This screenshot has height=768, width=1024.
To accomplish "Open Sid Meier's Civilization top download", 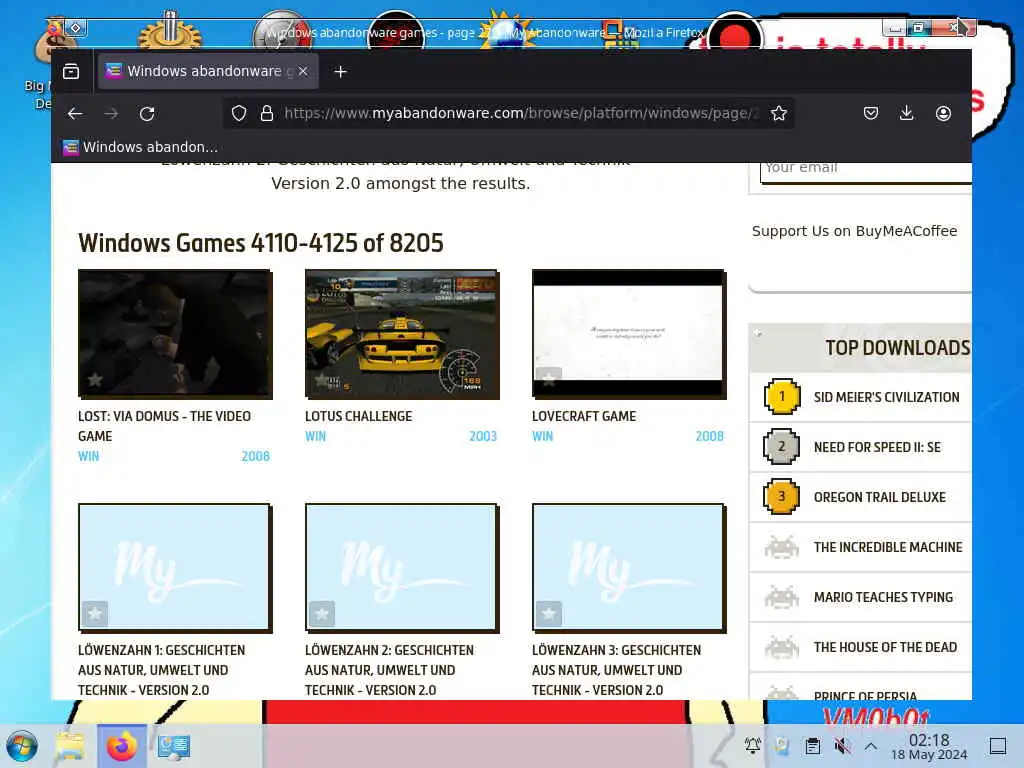I will (886, 397).
